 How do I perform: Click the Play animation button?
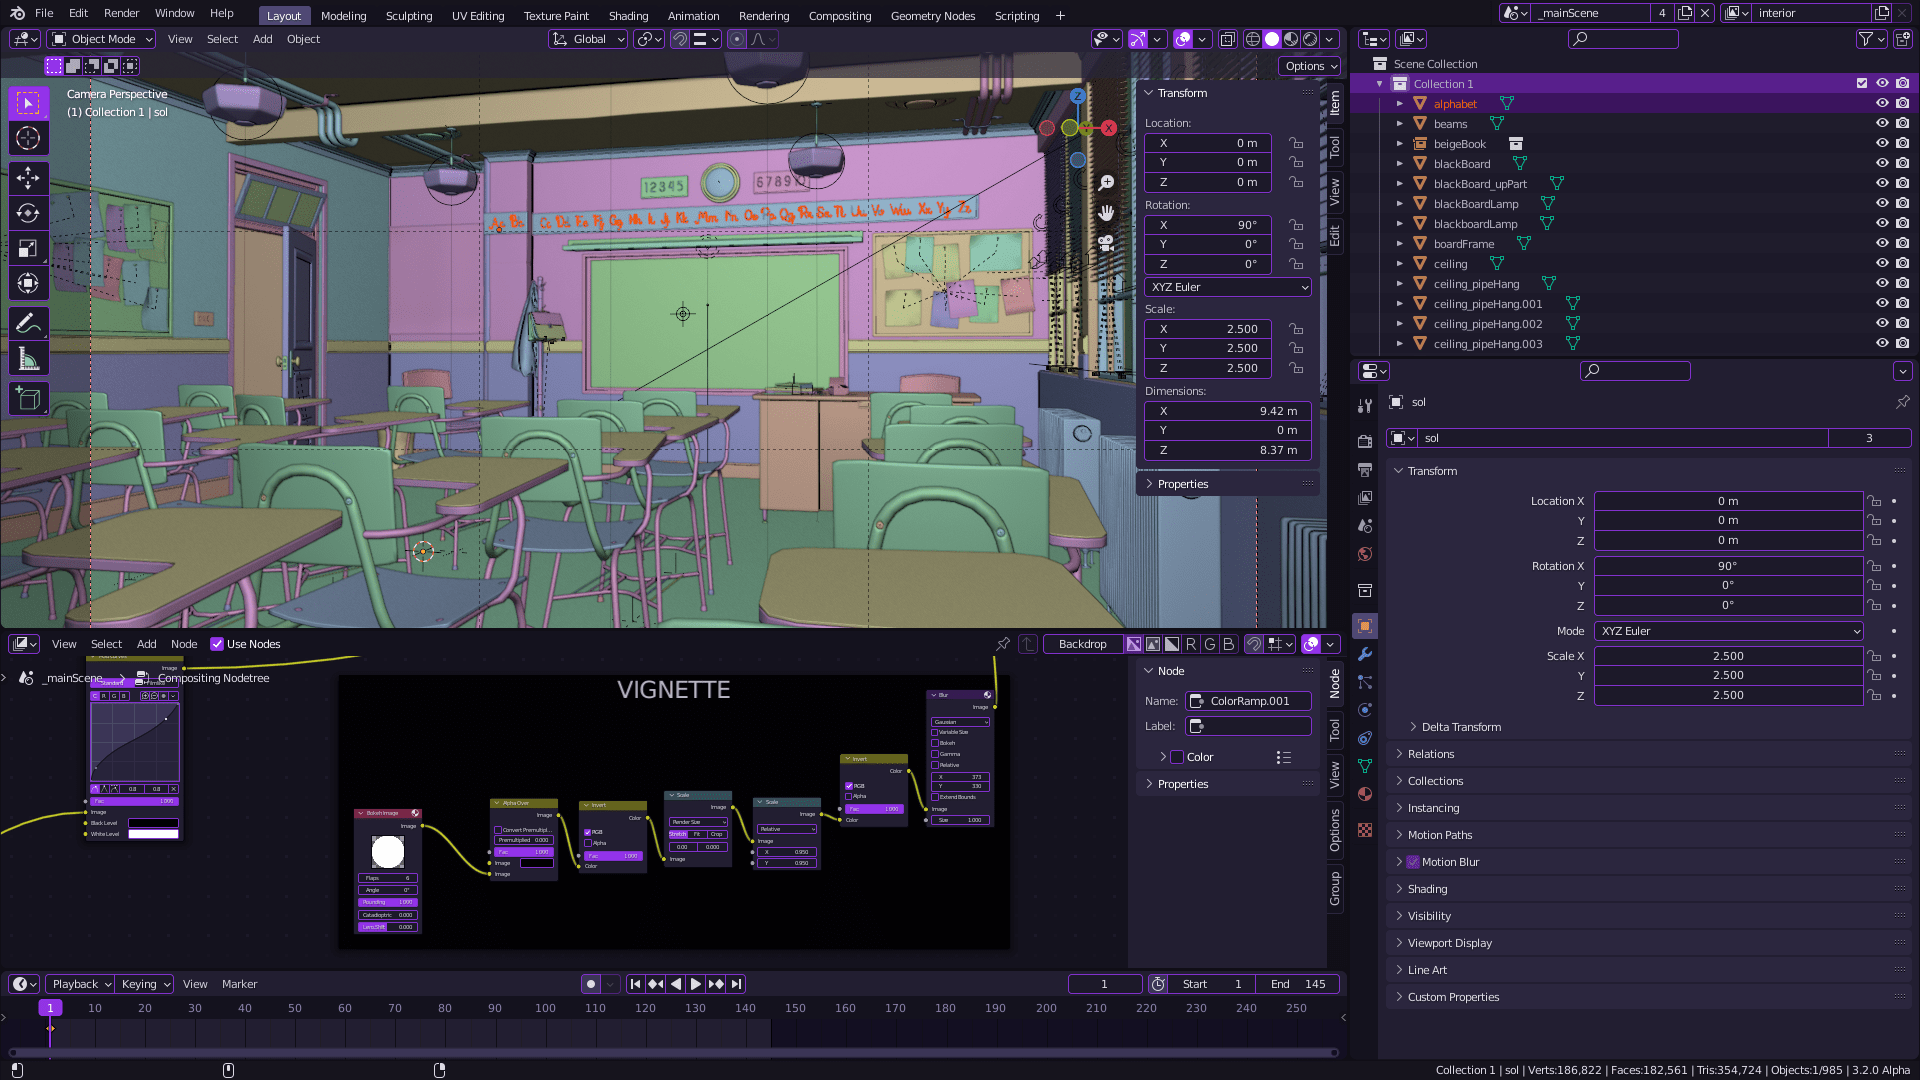click(x=696, y=984)
